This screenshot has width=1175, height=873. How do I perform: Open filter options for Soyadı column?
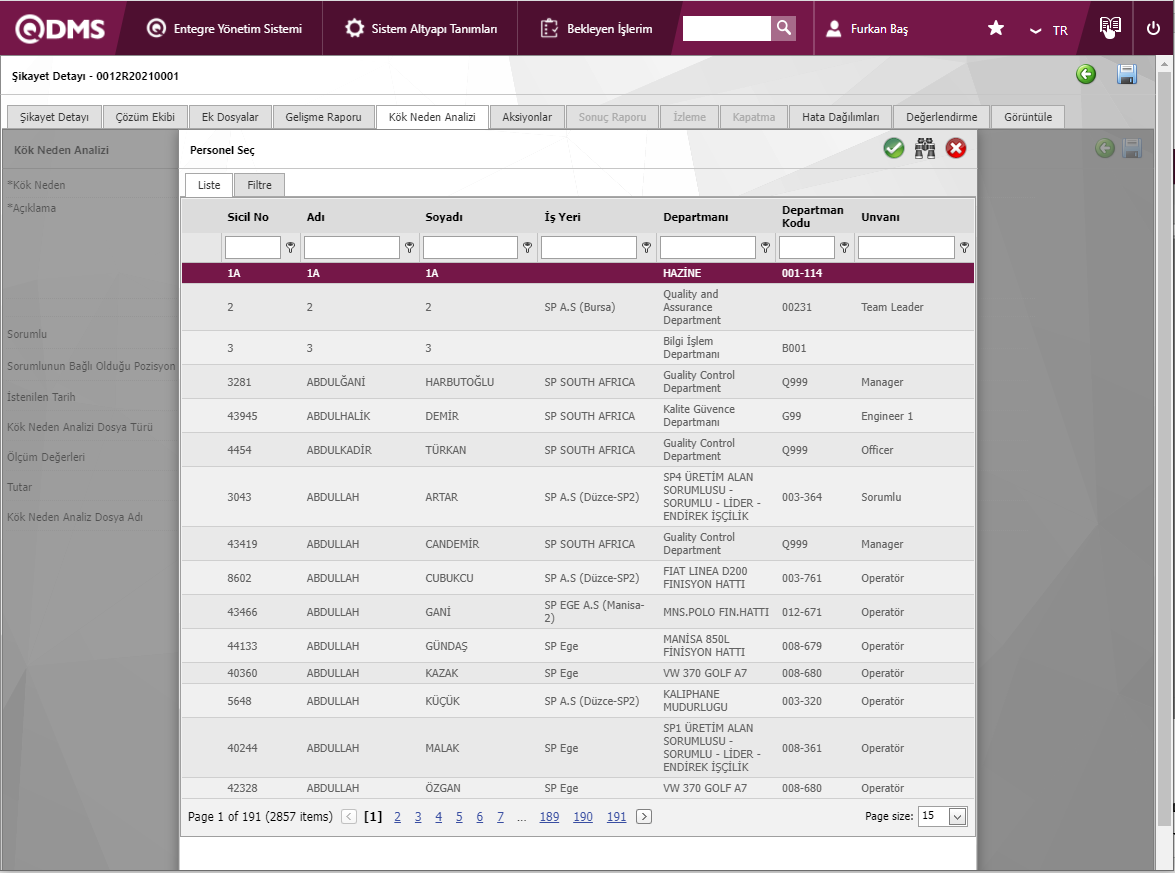point(528,247)
